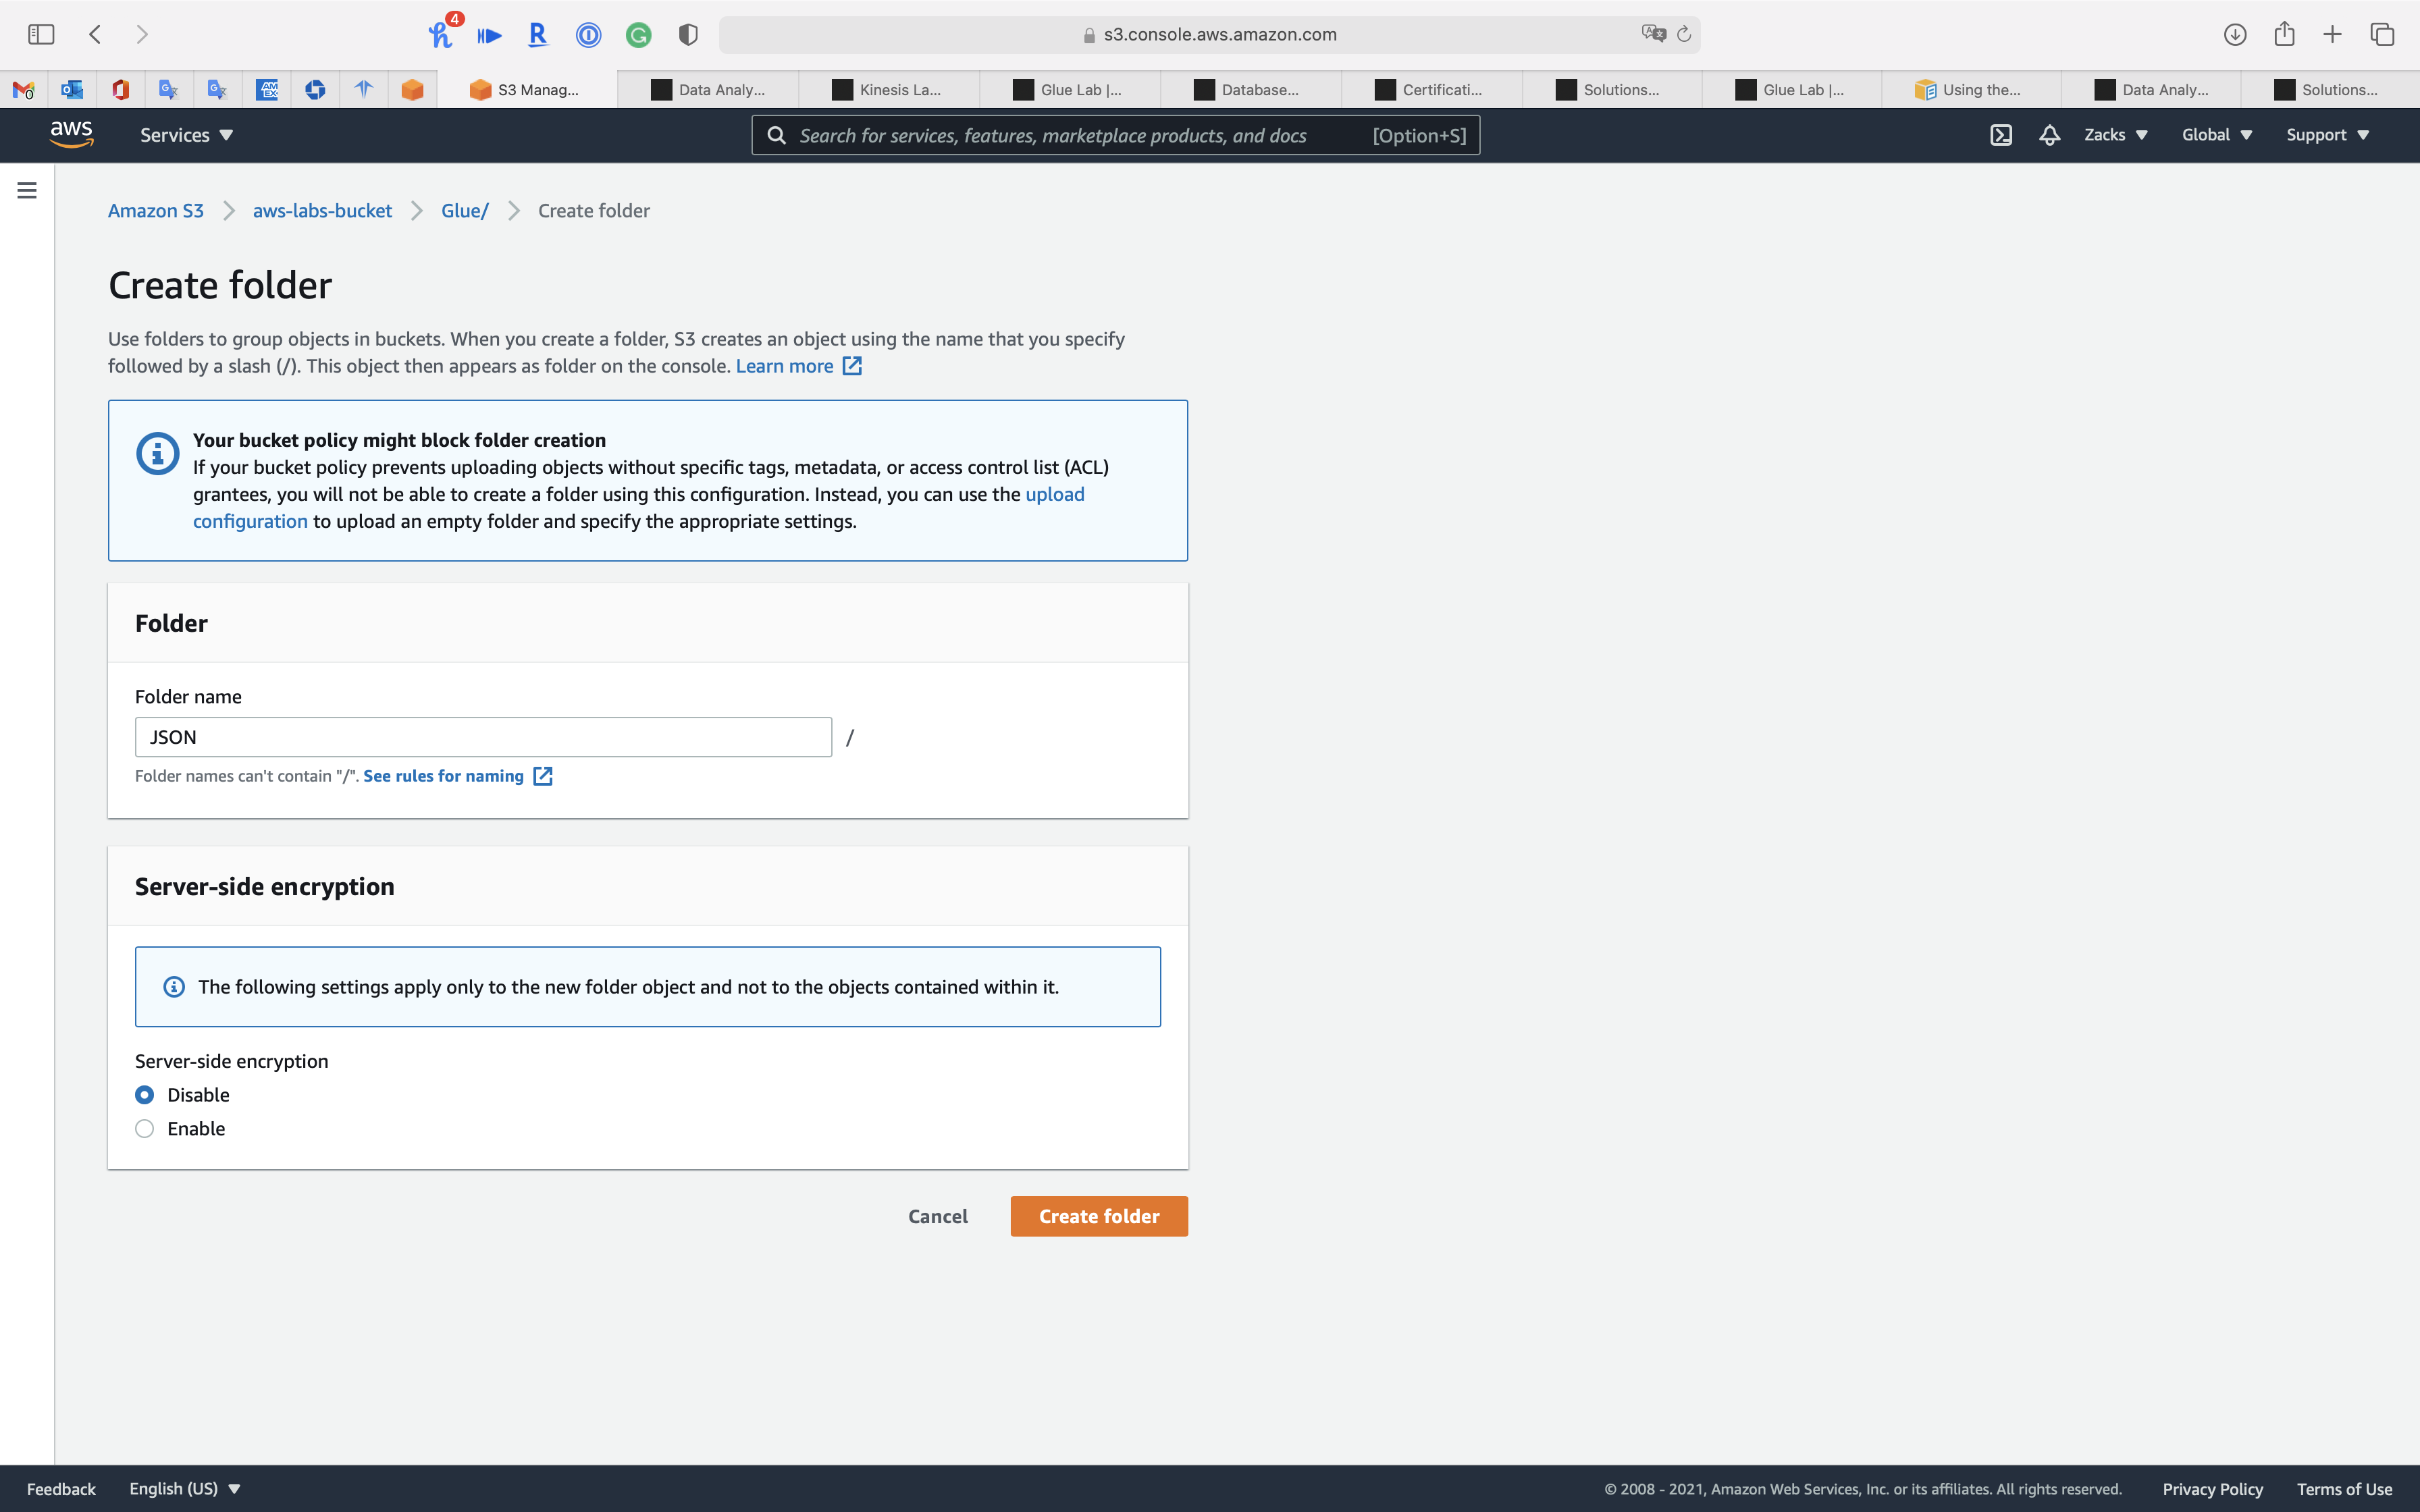Open the aws-labs-bucket breadcrumb link
This screenshot has width=2420, height=1512.
(x=322, y=211)
